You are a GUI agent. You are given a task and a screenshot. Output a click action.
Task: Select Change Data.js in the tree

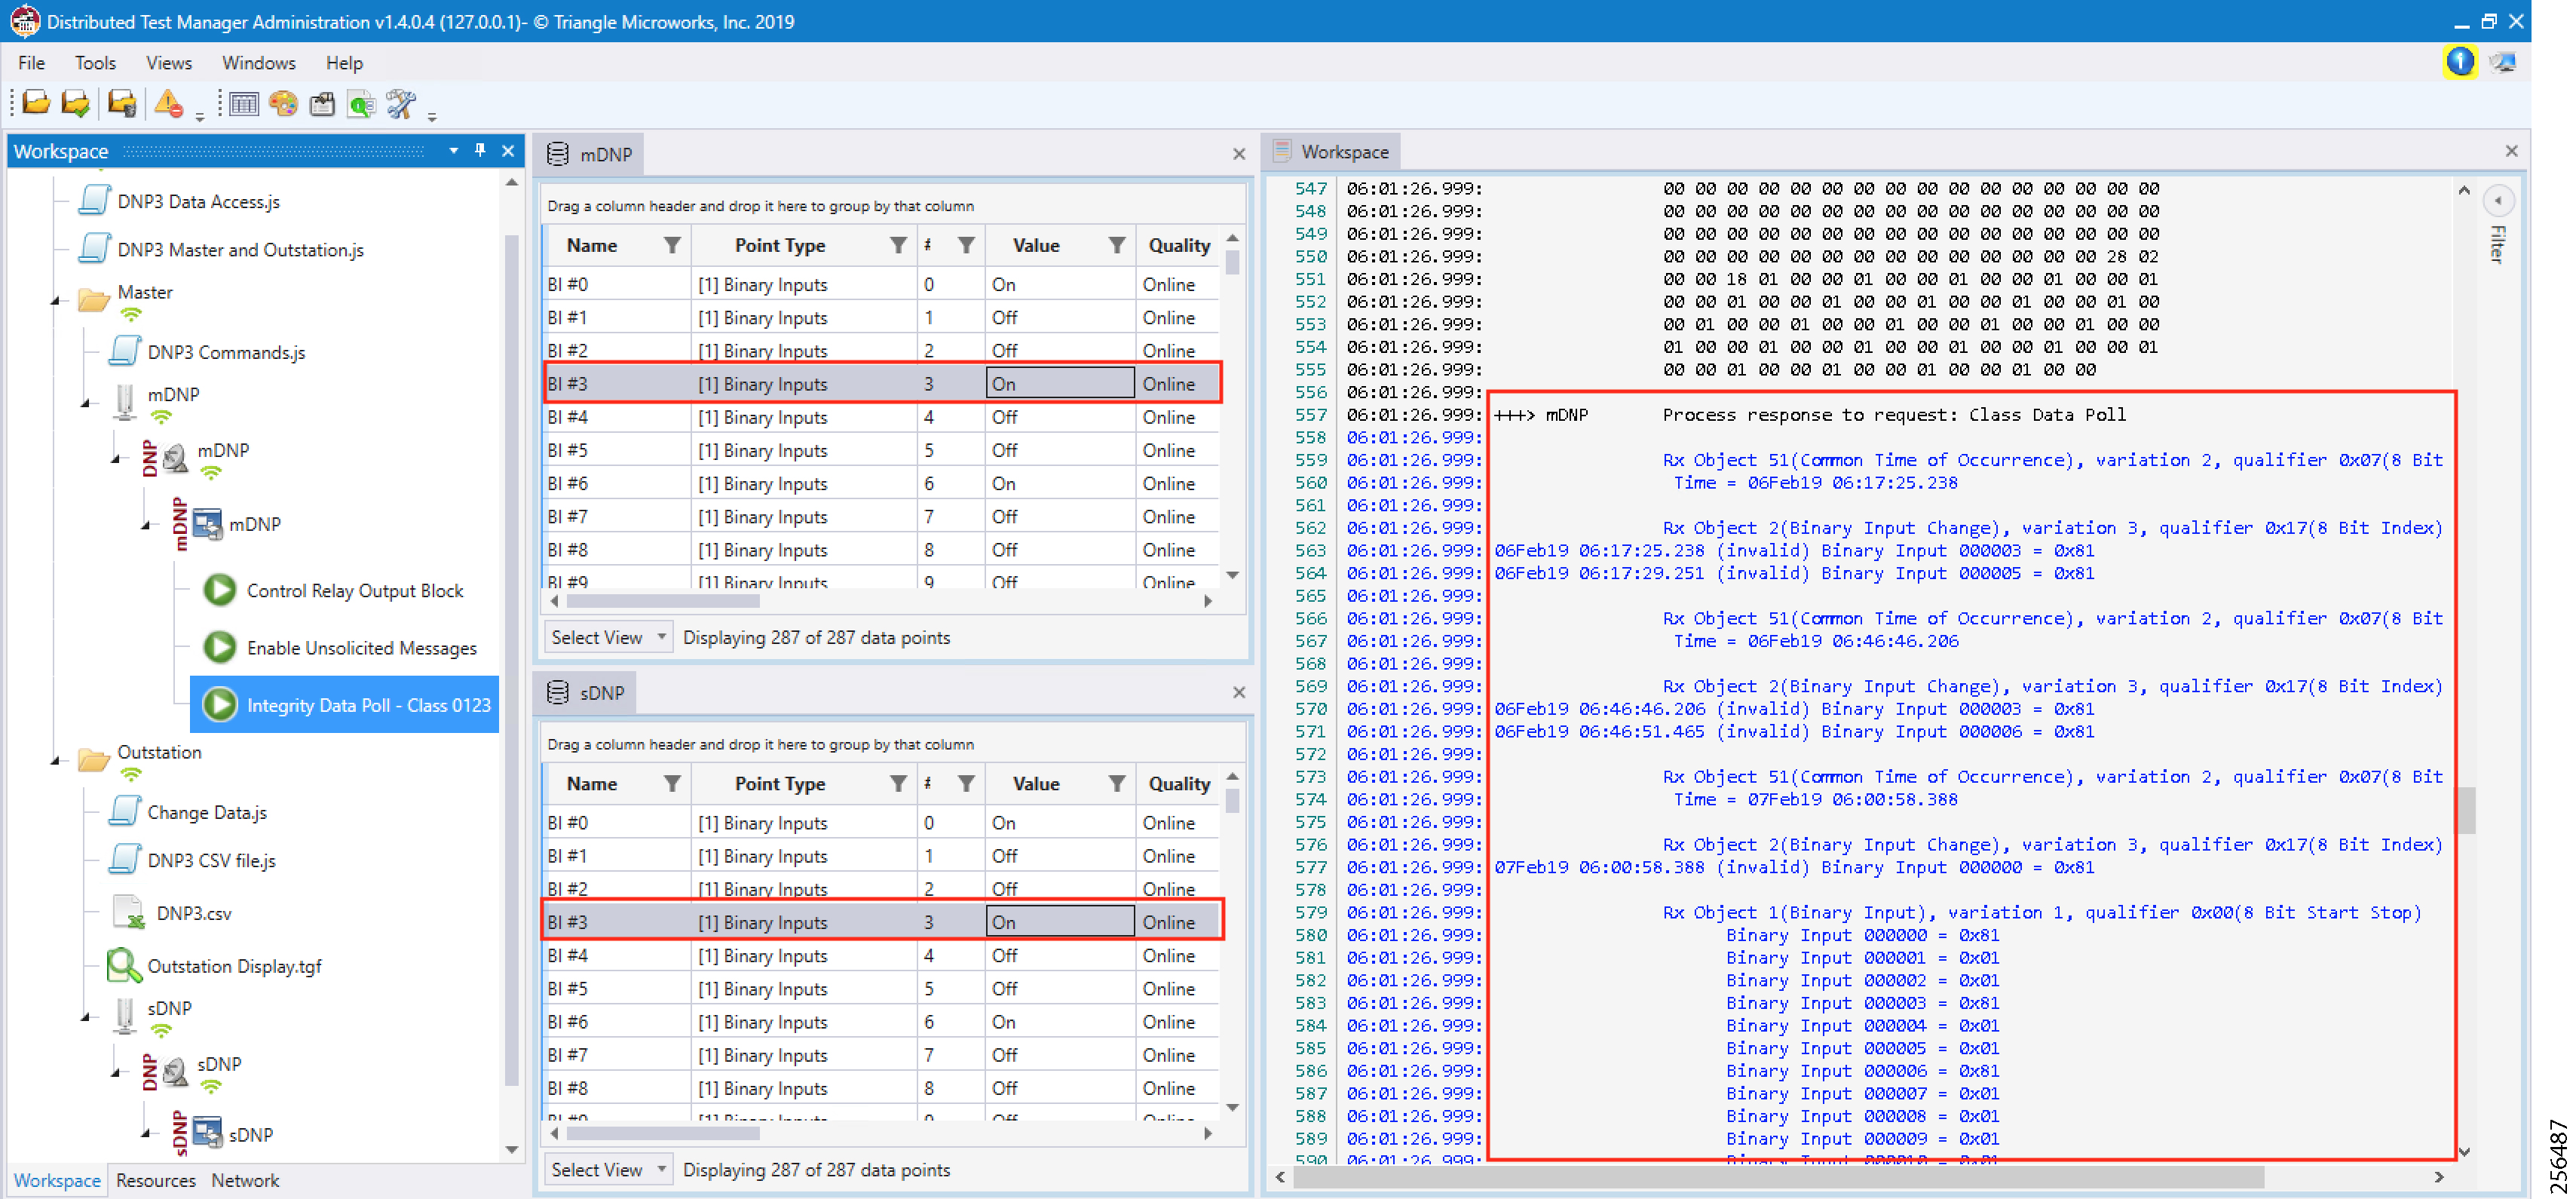tap(207, 812)
